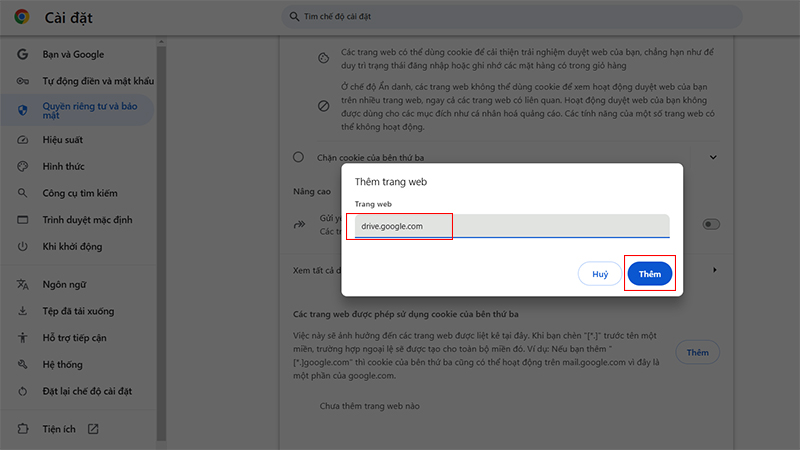
Task: Click the download icon for Tệp đã tải xuống
Action: 22,311
